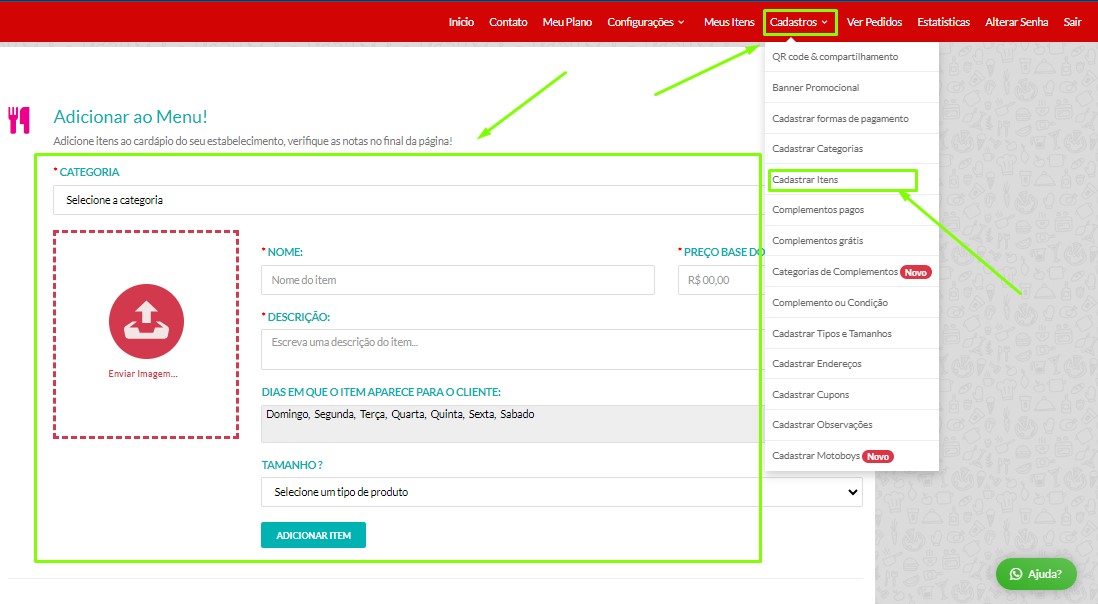The image size is (1098, 604).
Task: Select Cadastrar Itens from the menu
Action: click(805, 180)
